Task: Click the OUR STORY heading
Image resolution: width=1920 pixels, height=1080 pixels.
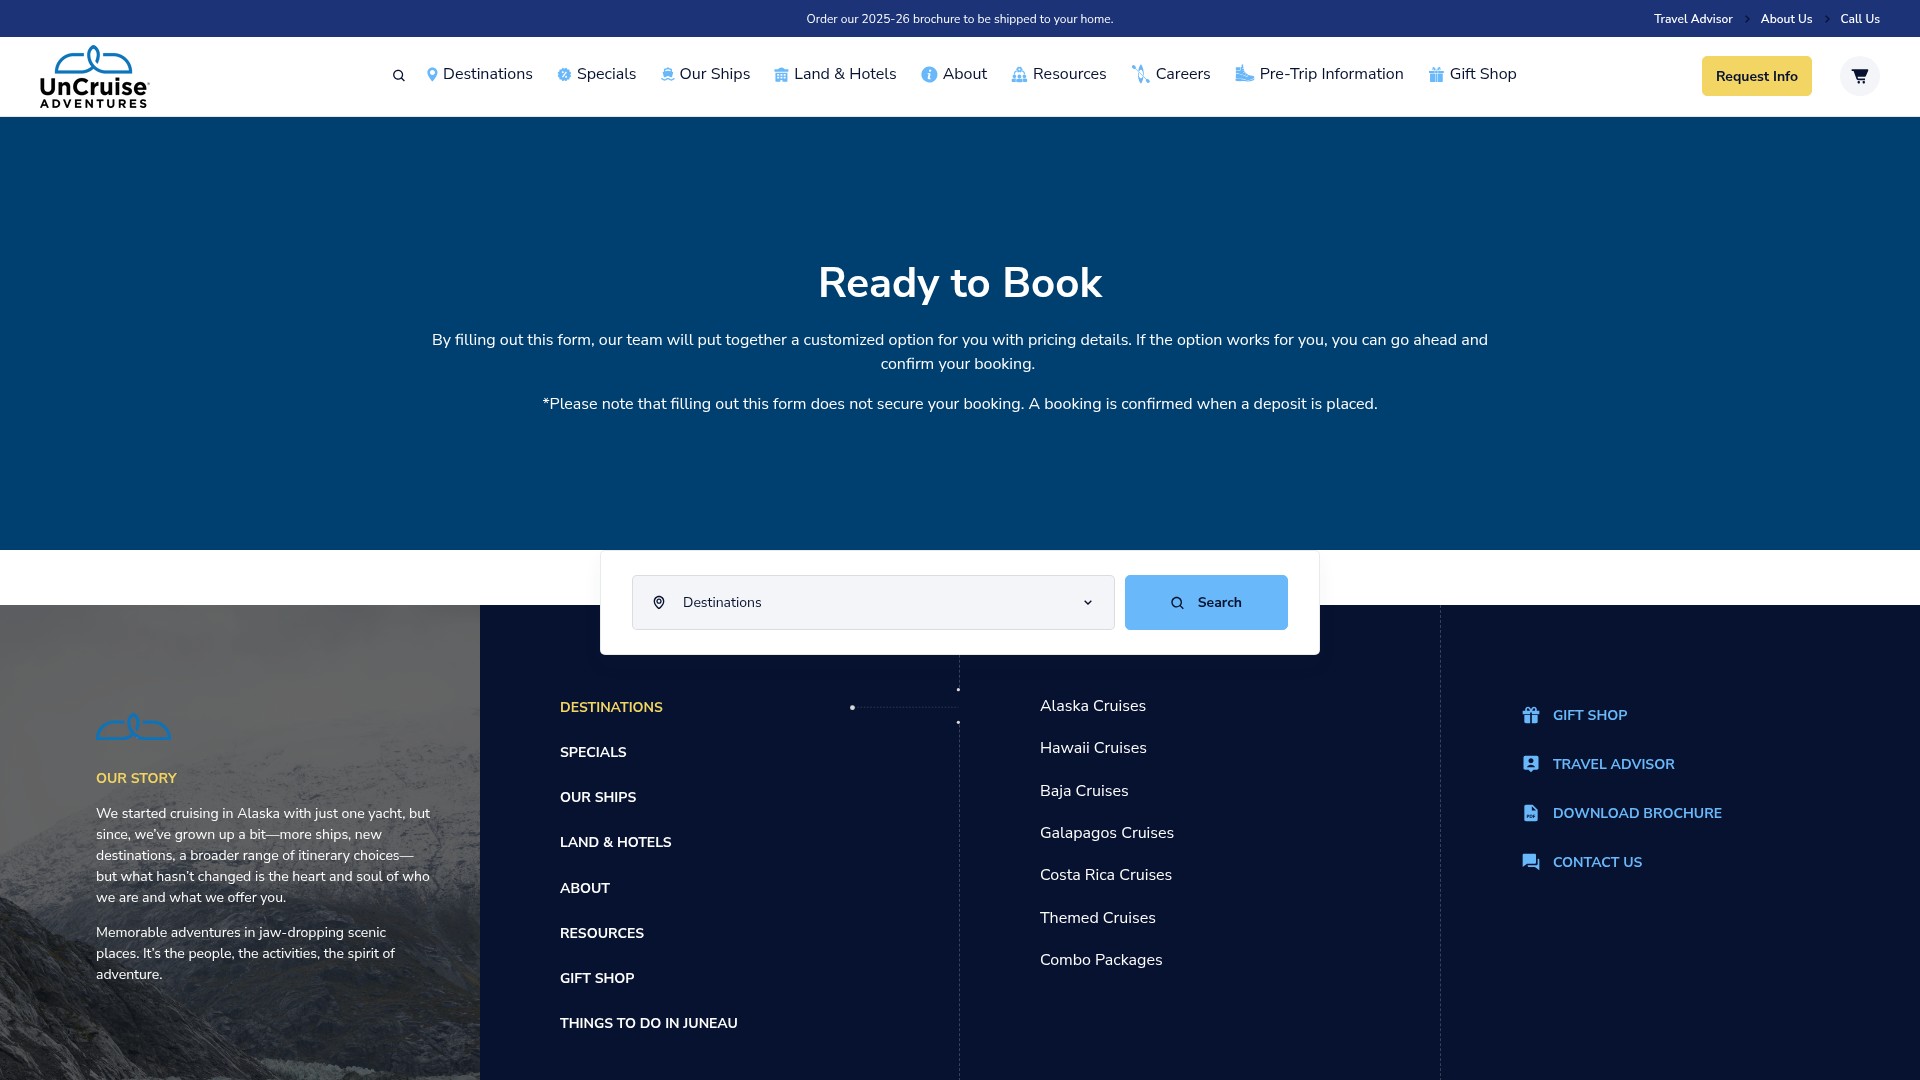Action: coord(136,778)
